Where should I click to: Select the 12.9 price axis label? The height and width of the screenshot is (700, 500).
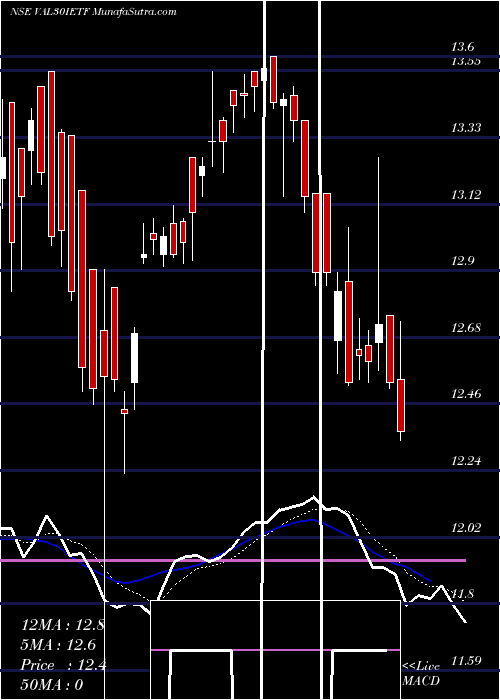click(x=463, y=261)
